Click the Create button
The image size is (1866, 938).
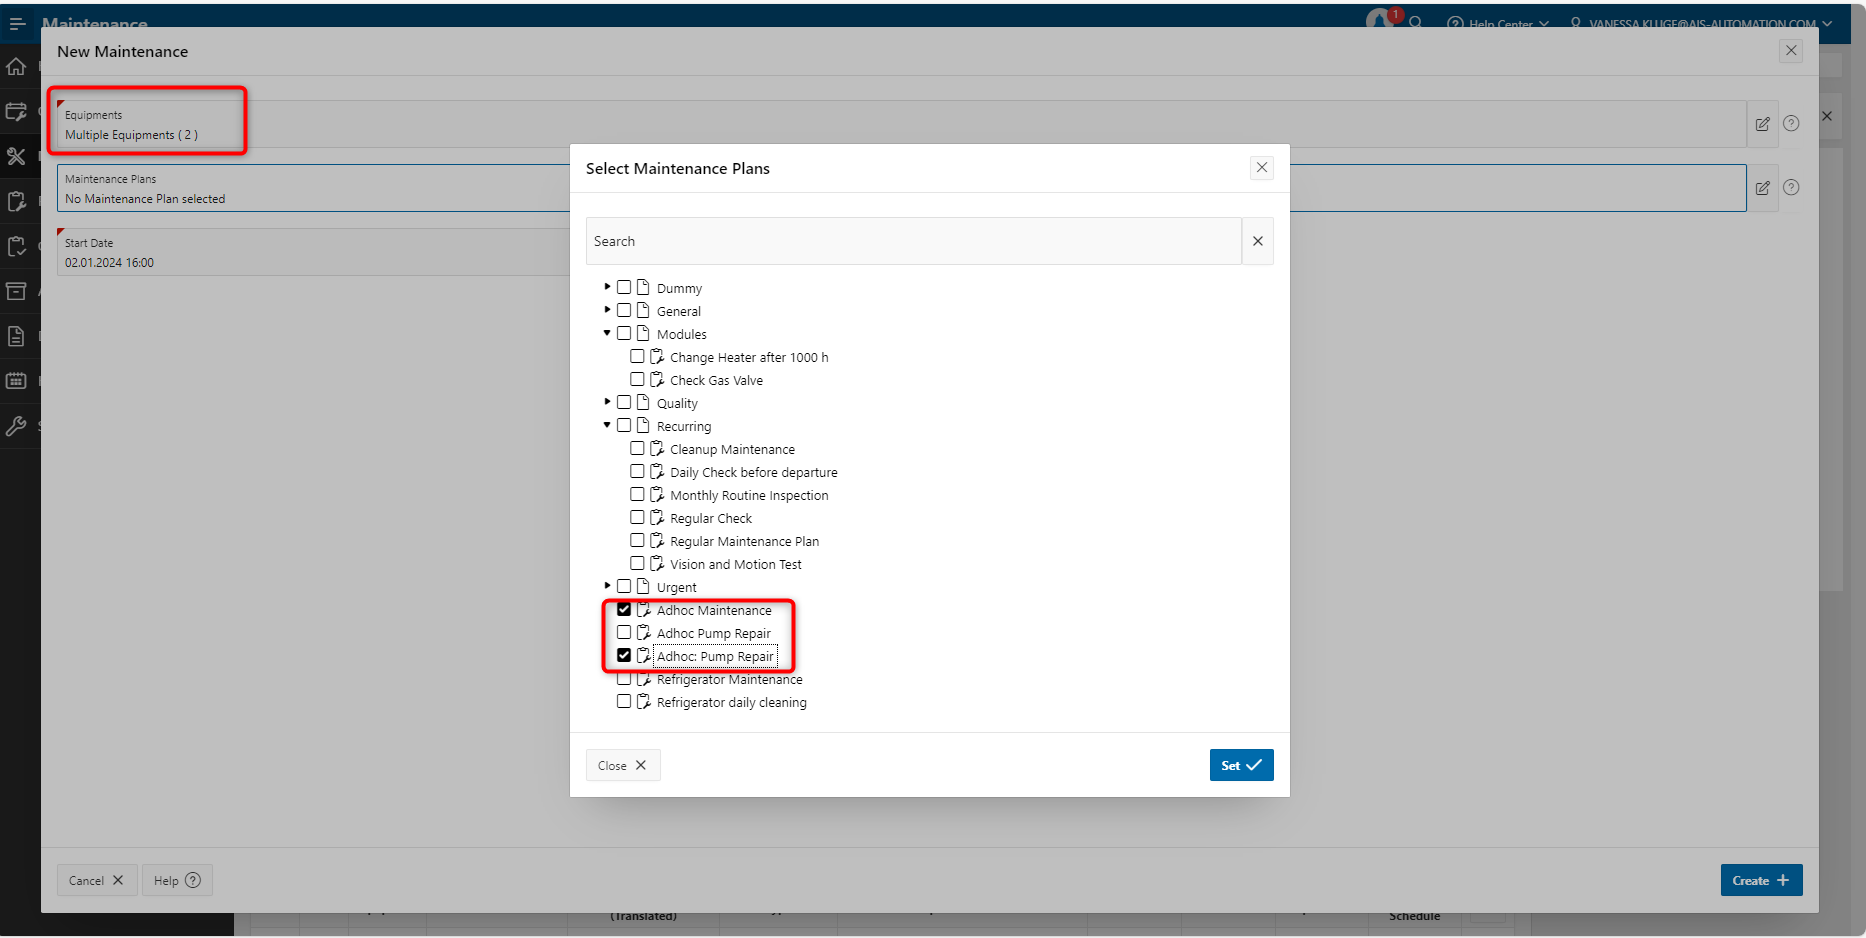[x=1760, y=880]
